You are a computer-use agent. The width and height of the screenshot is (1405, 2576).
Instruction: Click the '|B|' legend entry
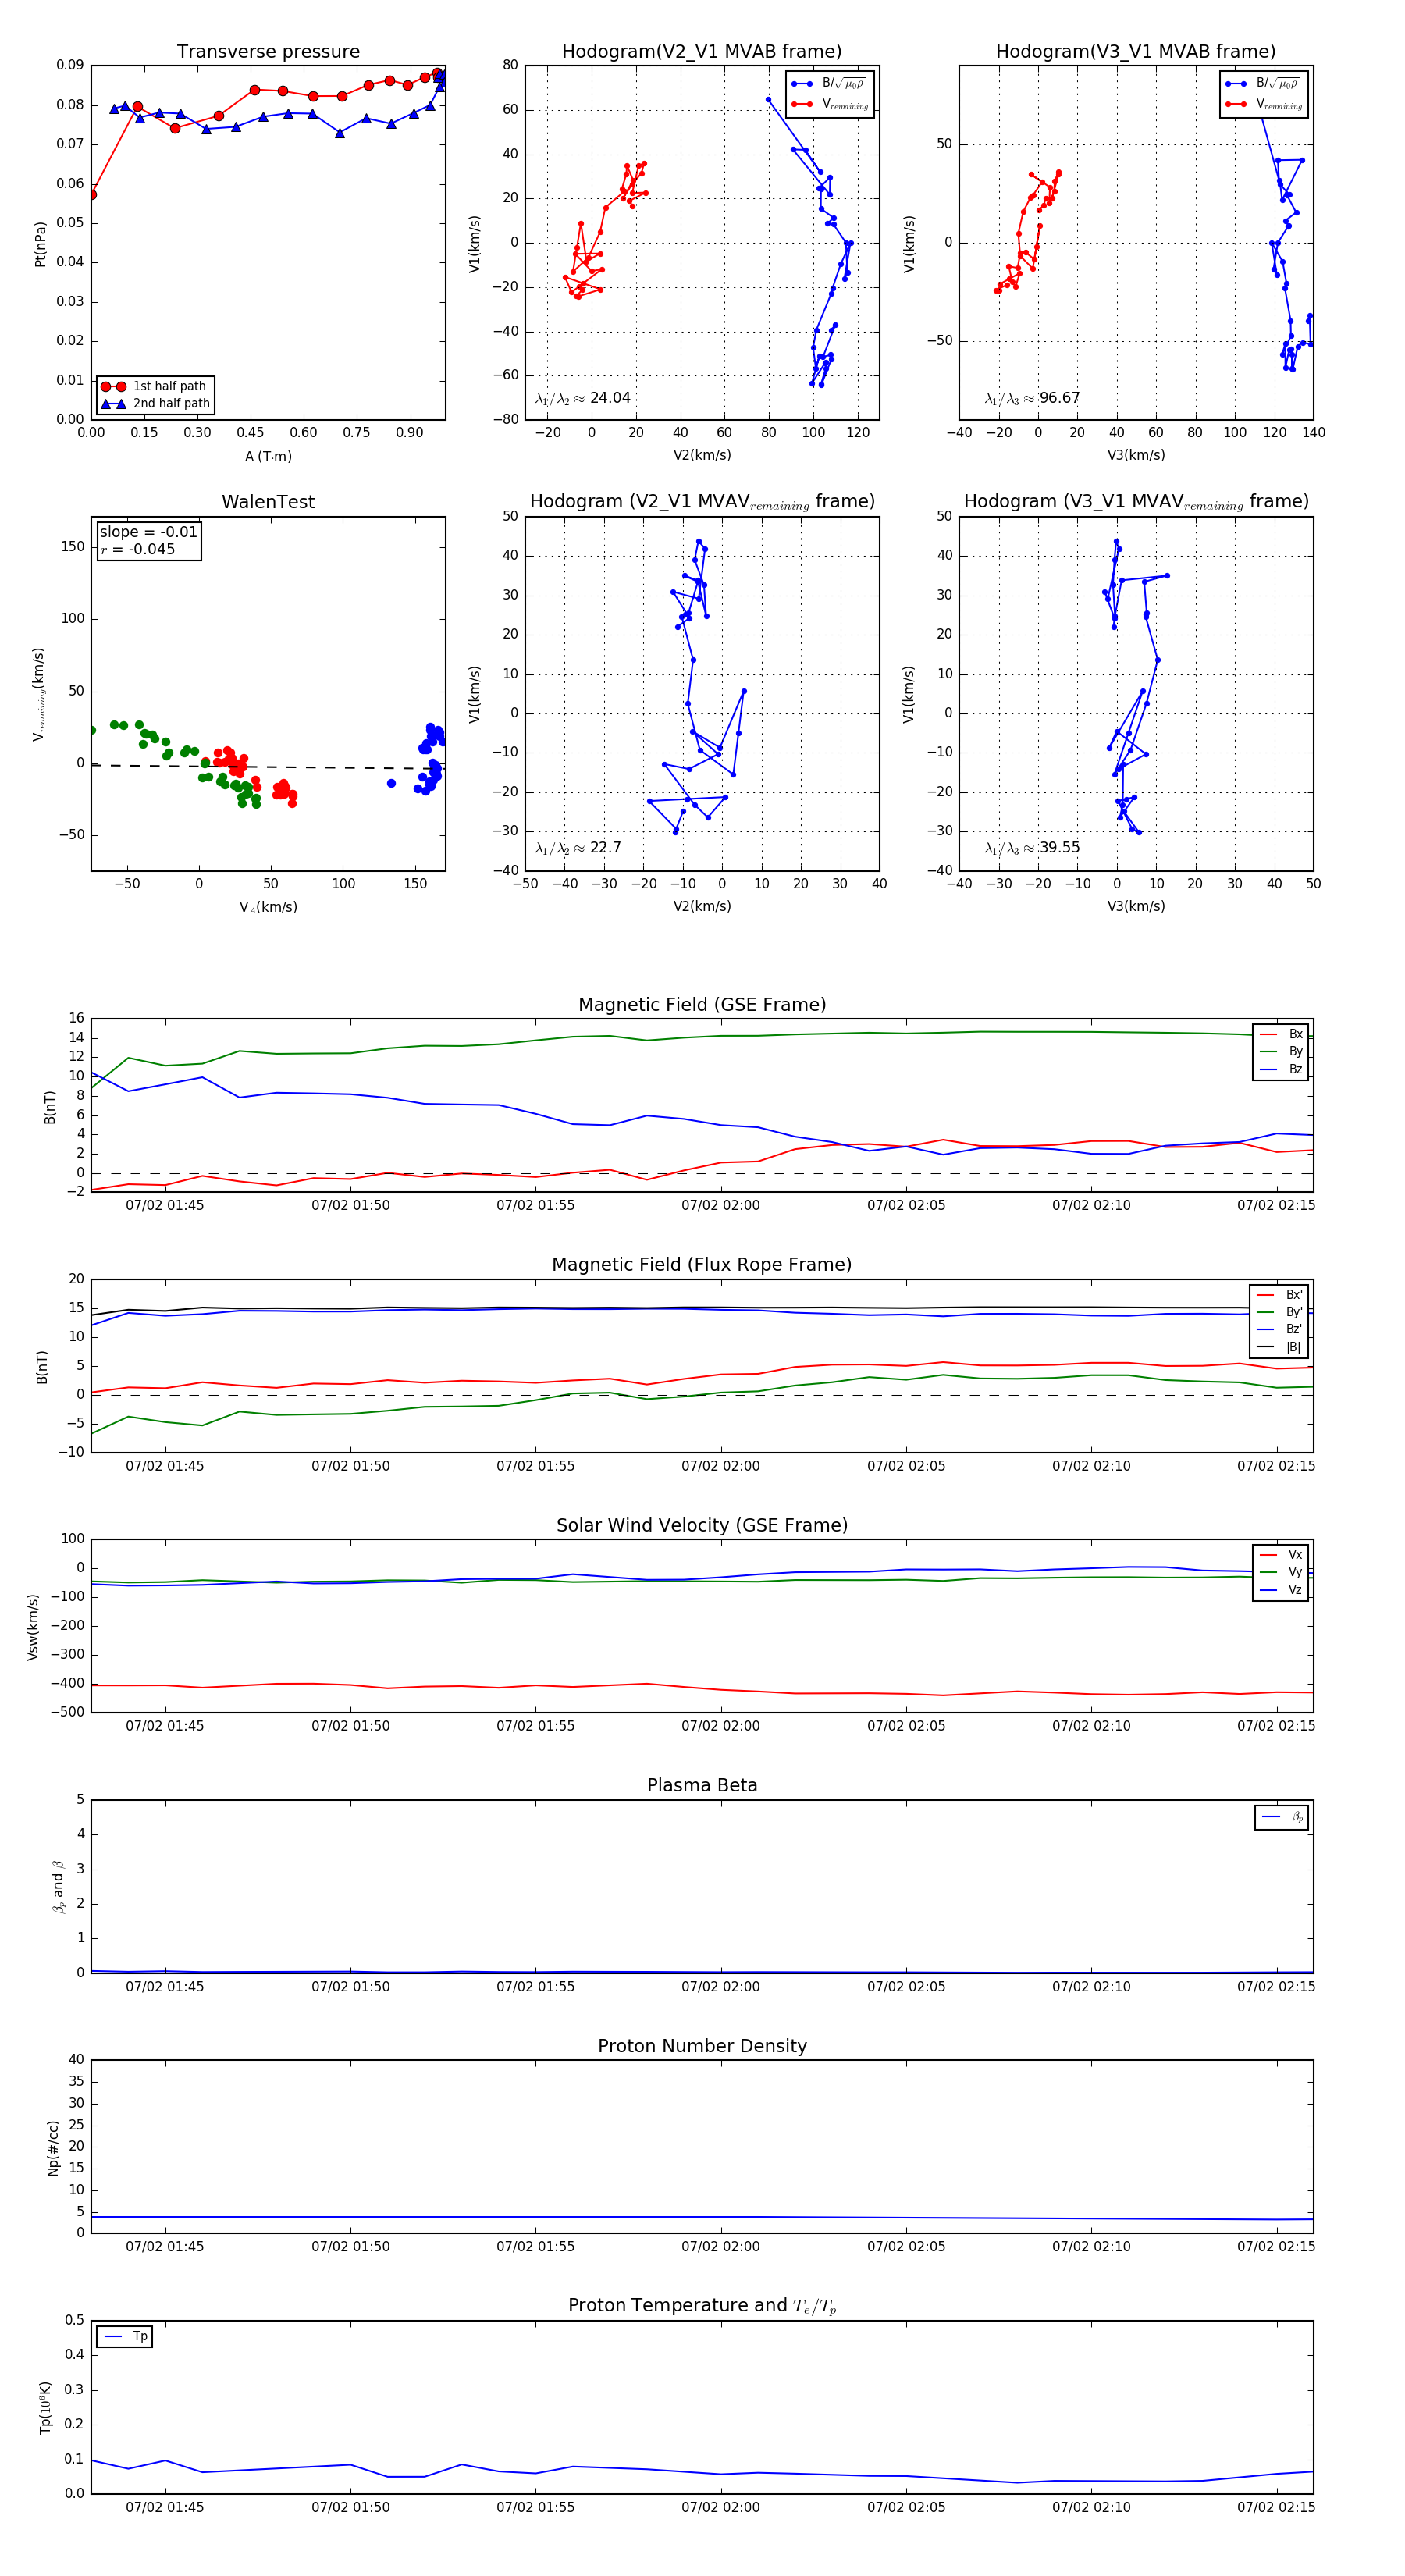click(1280, 1348)
